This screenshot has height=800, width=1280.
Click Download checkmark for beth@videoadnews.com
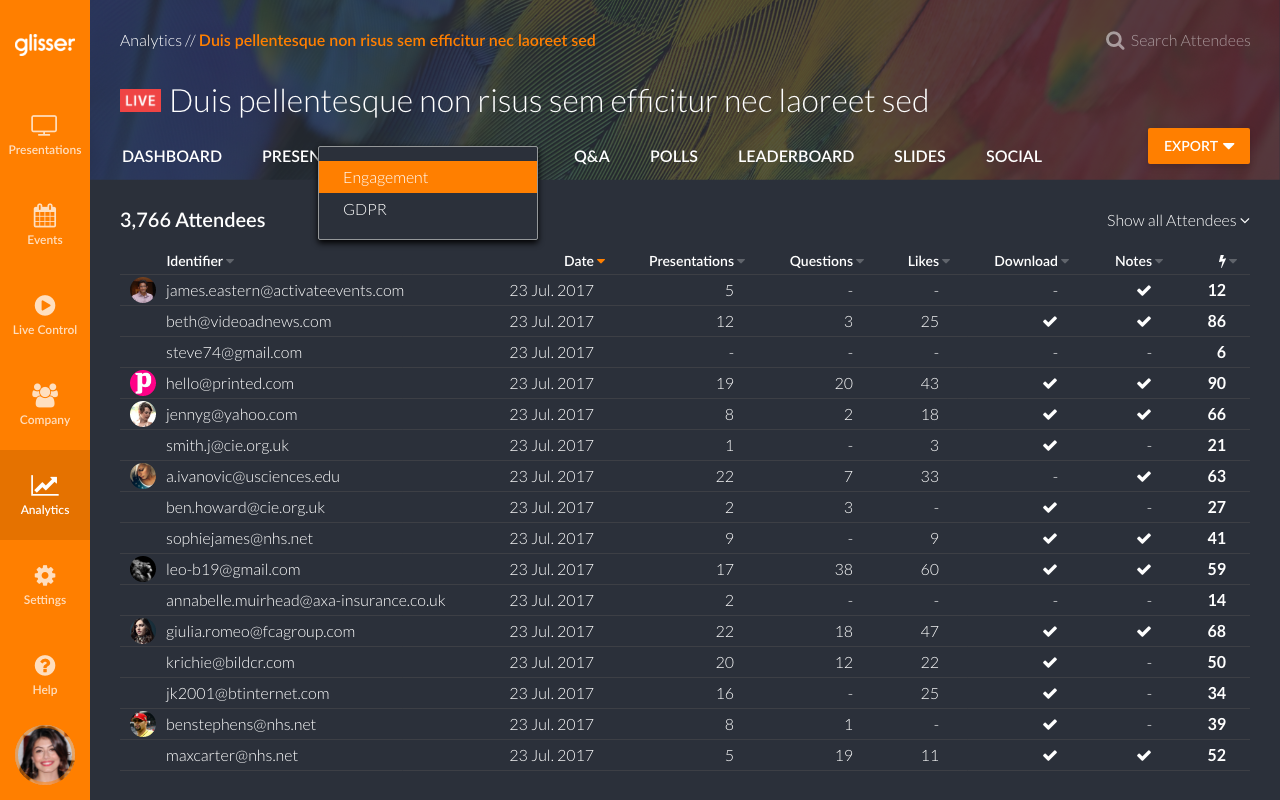coord(1049,322)
